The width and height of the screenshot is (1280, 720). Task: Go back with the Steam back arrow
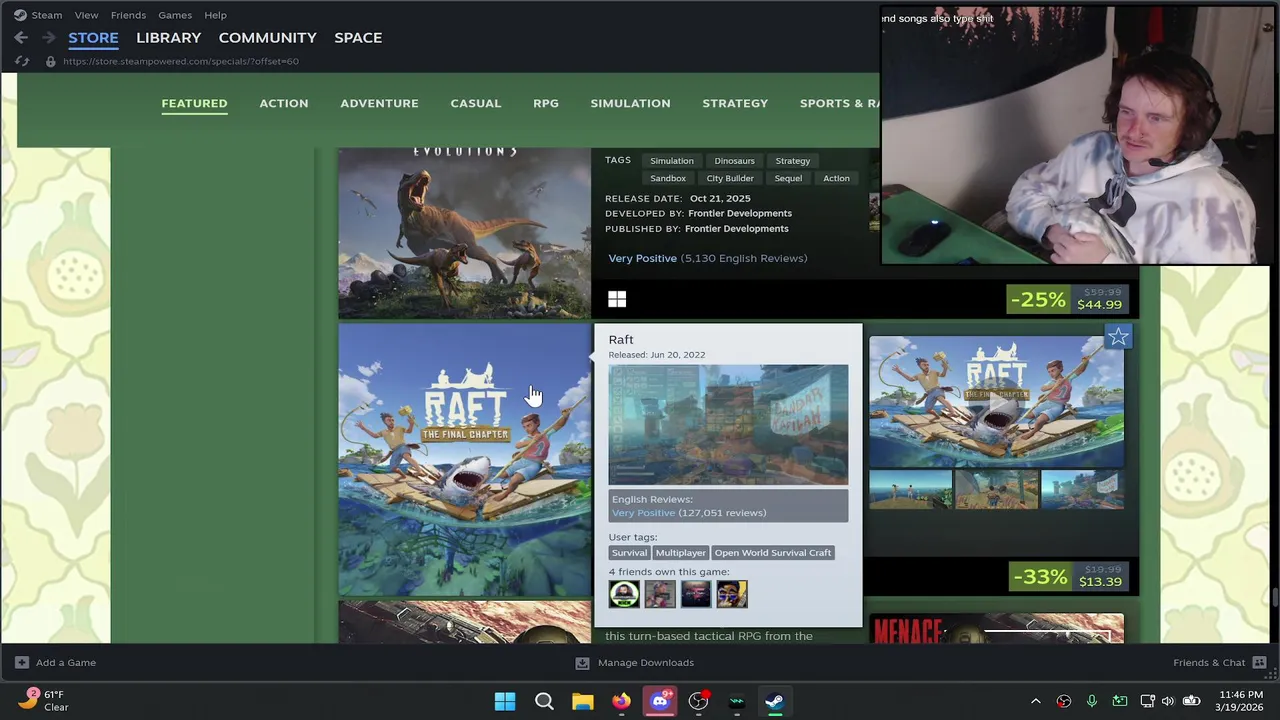tap(21, 37)
